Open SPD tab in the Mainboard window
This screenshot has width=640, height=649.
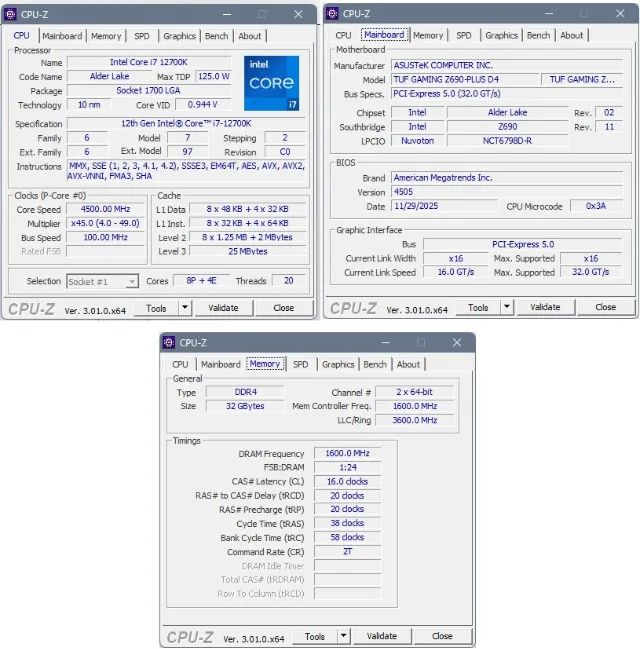tap(464, 35)
